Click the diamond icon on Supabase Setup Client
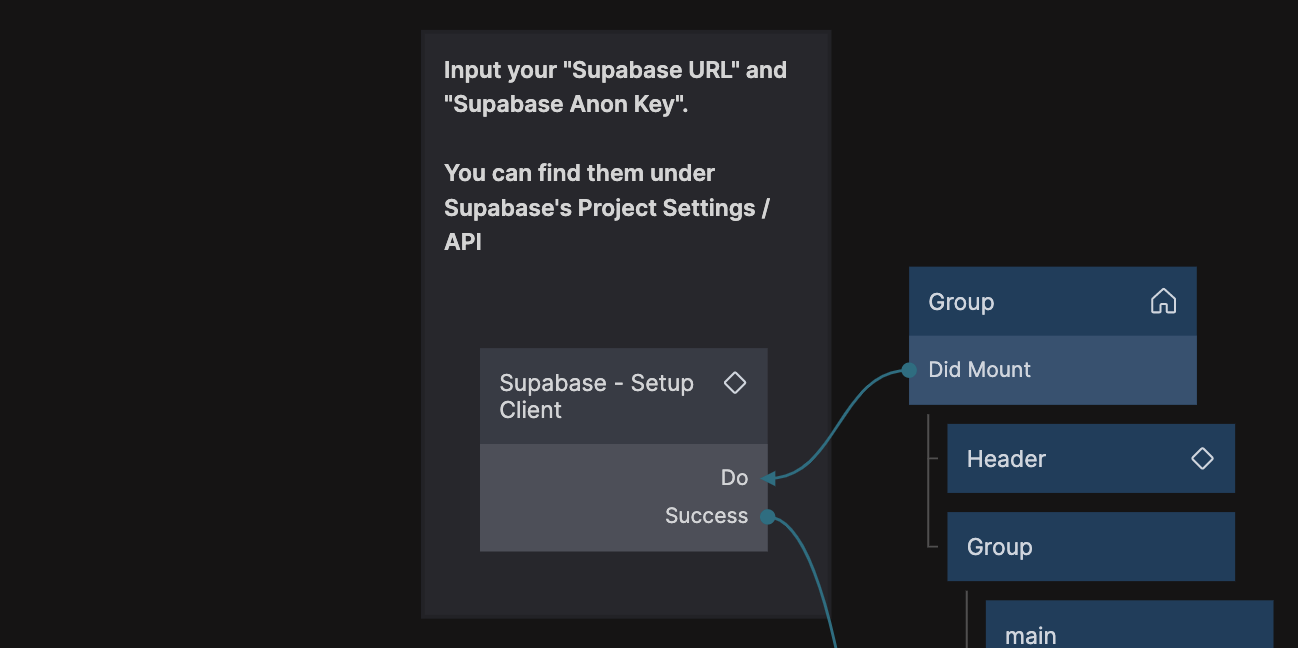Image resolution: width=1298 pixels, height=648 pixels. (x=735, y=383)
